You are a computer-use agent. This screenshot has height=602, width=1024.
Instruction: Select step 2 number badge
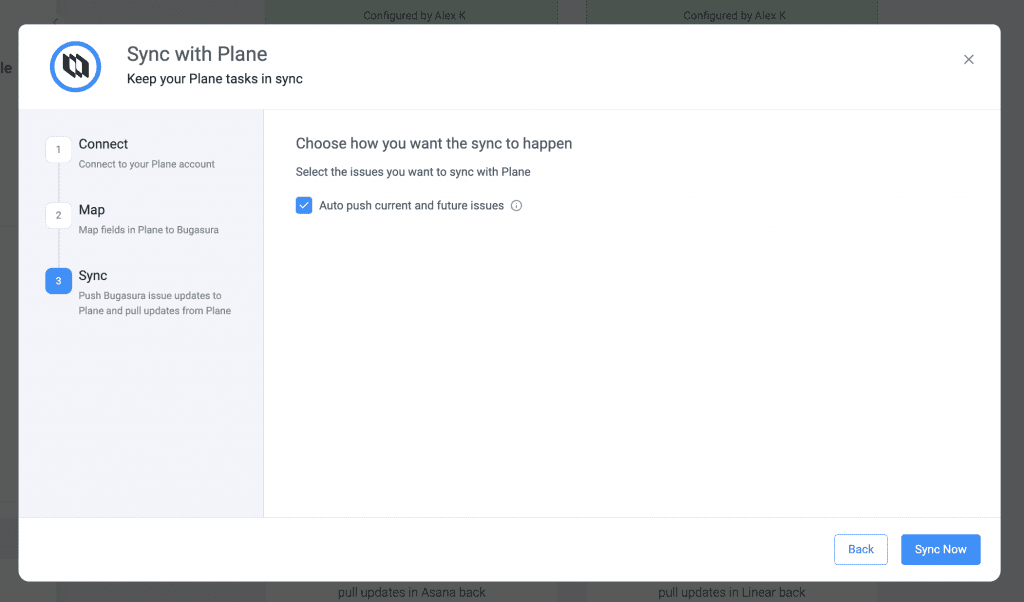(58, 215)
